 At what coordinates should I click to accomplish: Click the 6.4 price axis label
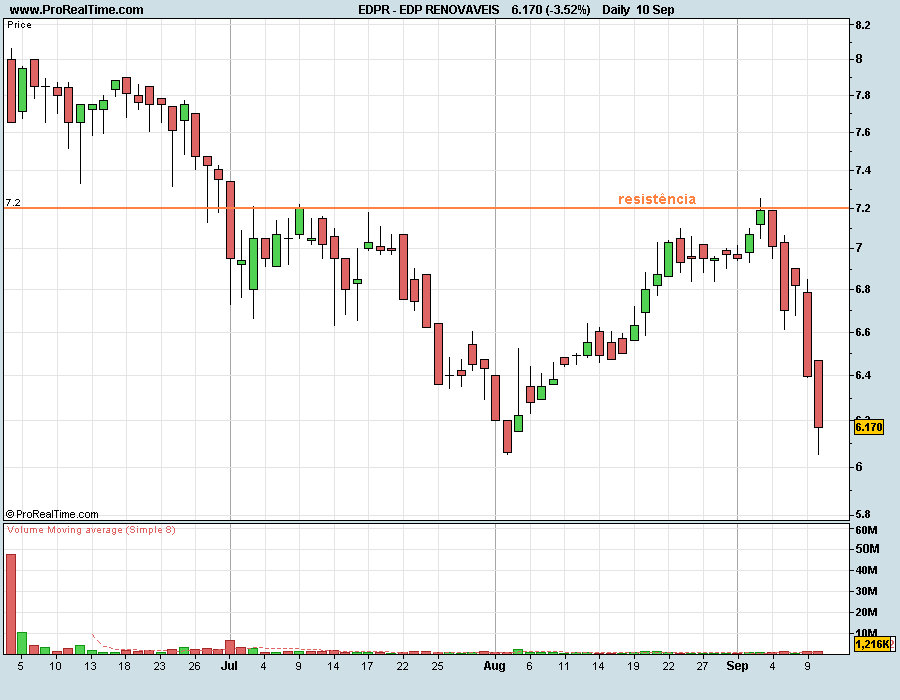pyautogui.click(x=863, y=375)
